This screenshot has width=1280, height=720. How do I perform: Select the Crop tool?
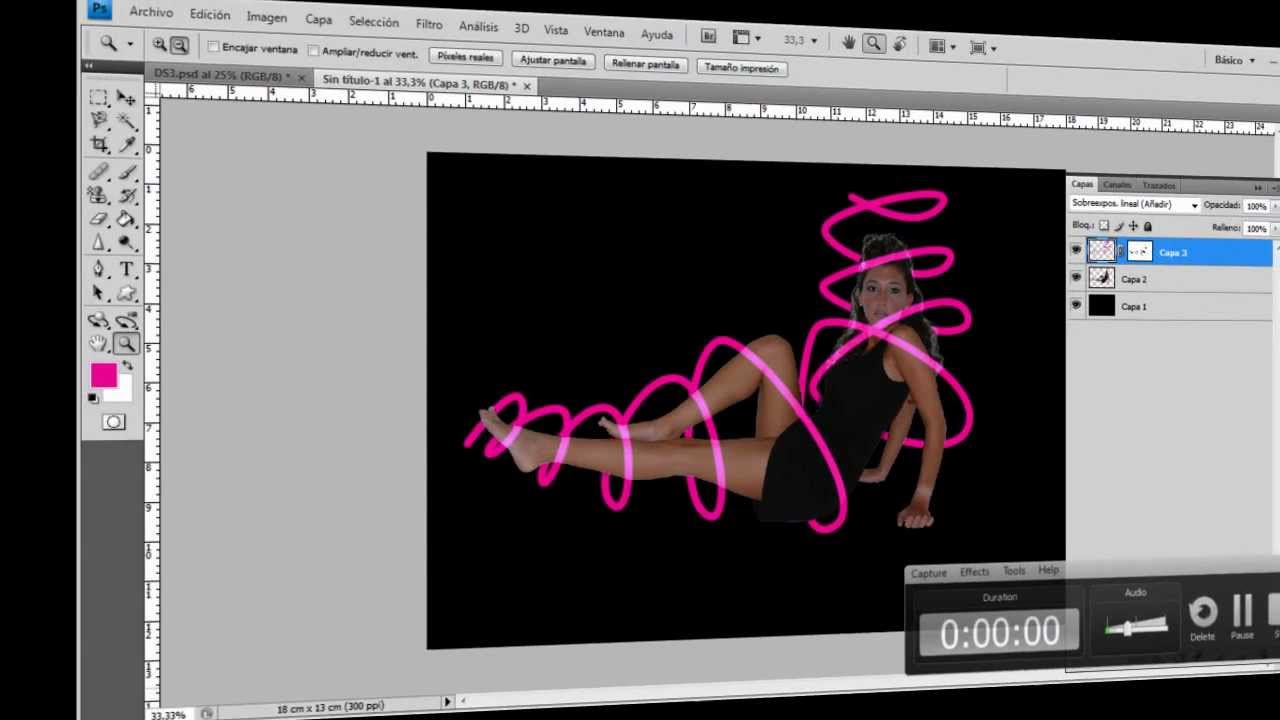[x=98, y=145]
